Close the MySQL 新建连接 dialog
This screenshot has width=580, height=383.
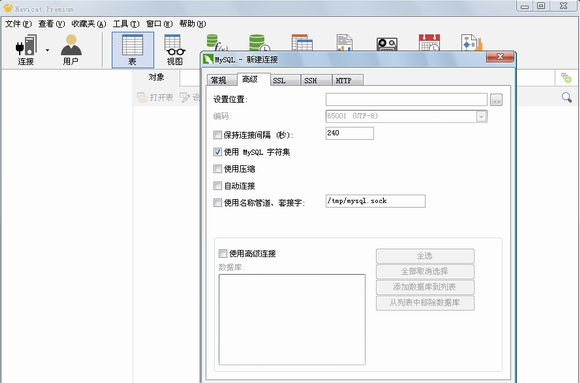500,57
